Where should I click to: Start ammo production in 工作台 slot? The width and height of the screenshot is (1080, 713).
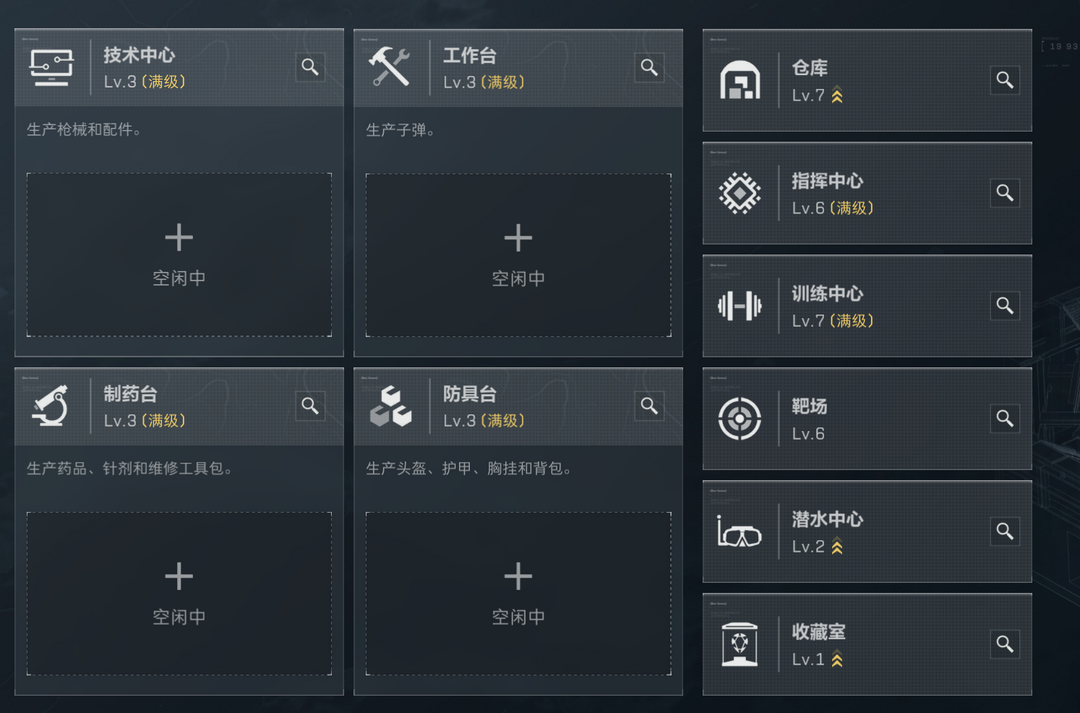518,254
